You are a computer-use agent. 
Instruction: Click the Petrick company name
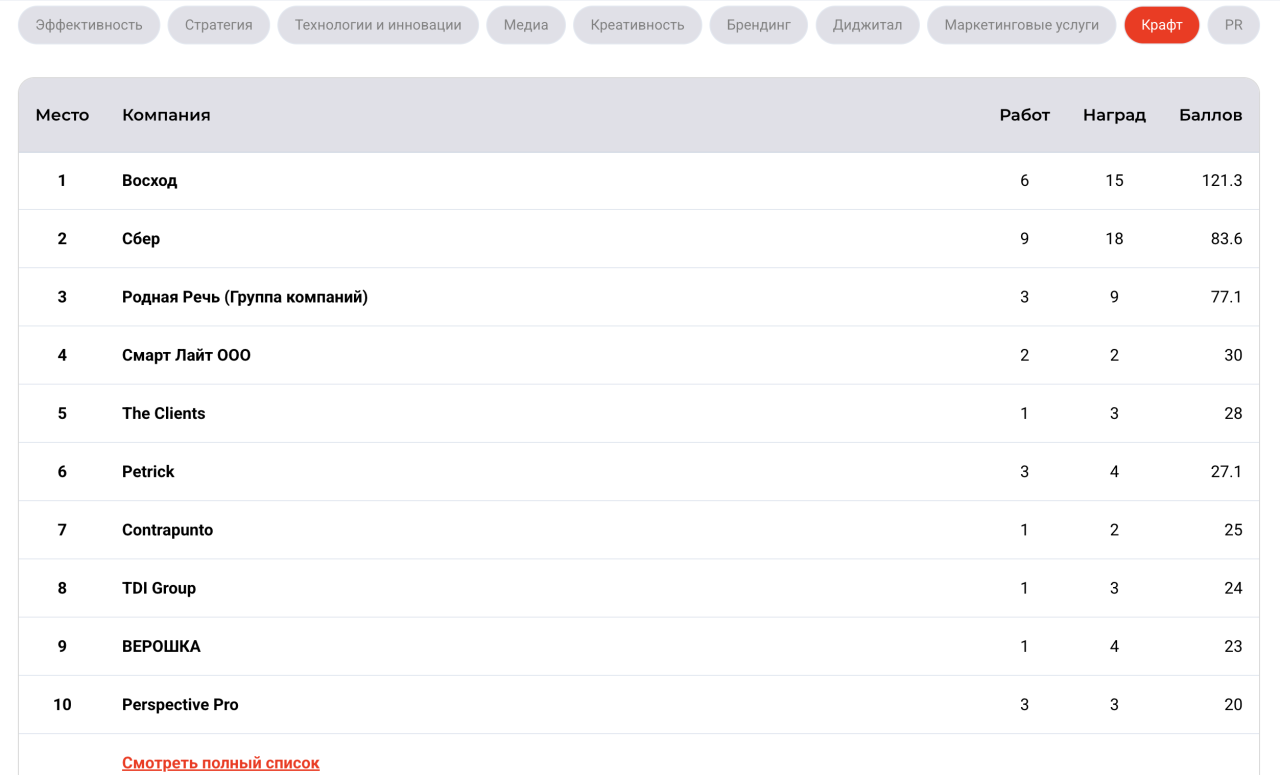click(x=148, y=472)
